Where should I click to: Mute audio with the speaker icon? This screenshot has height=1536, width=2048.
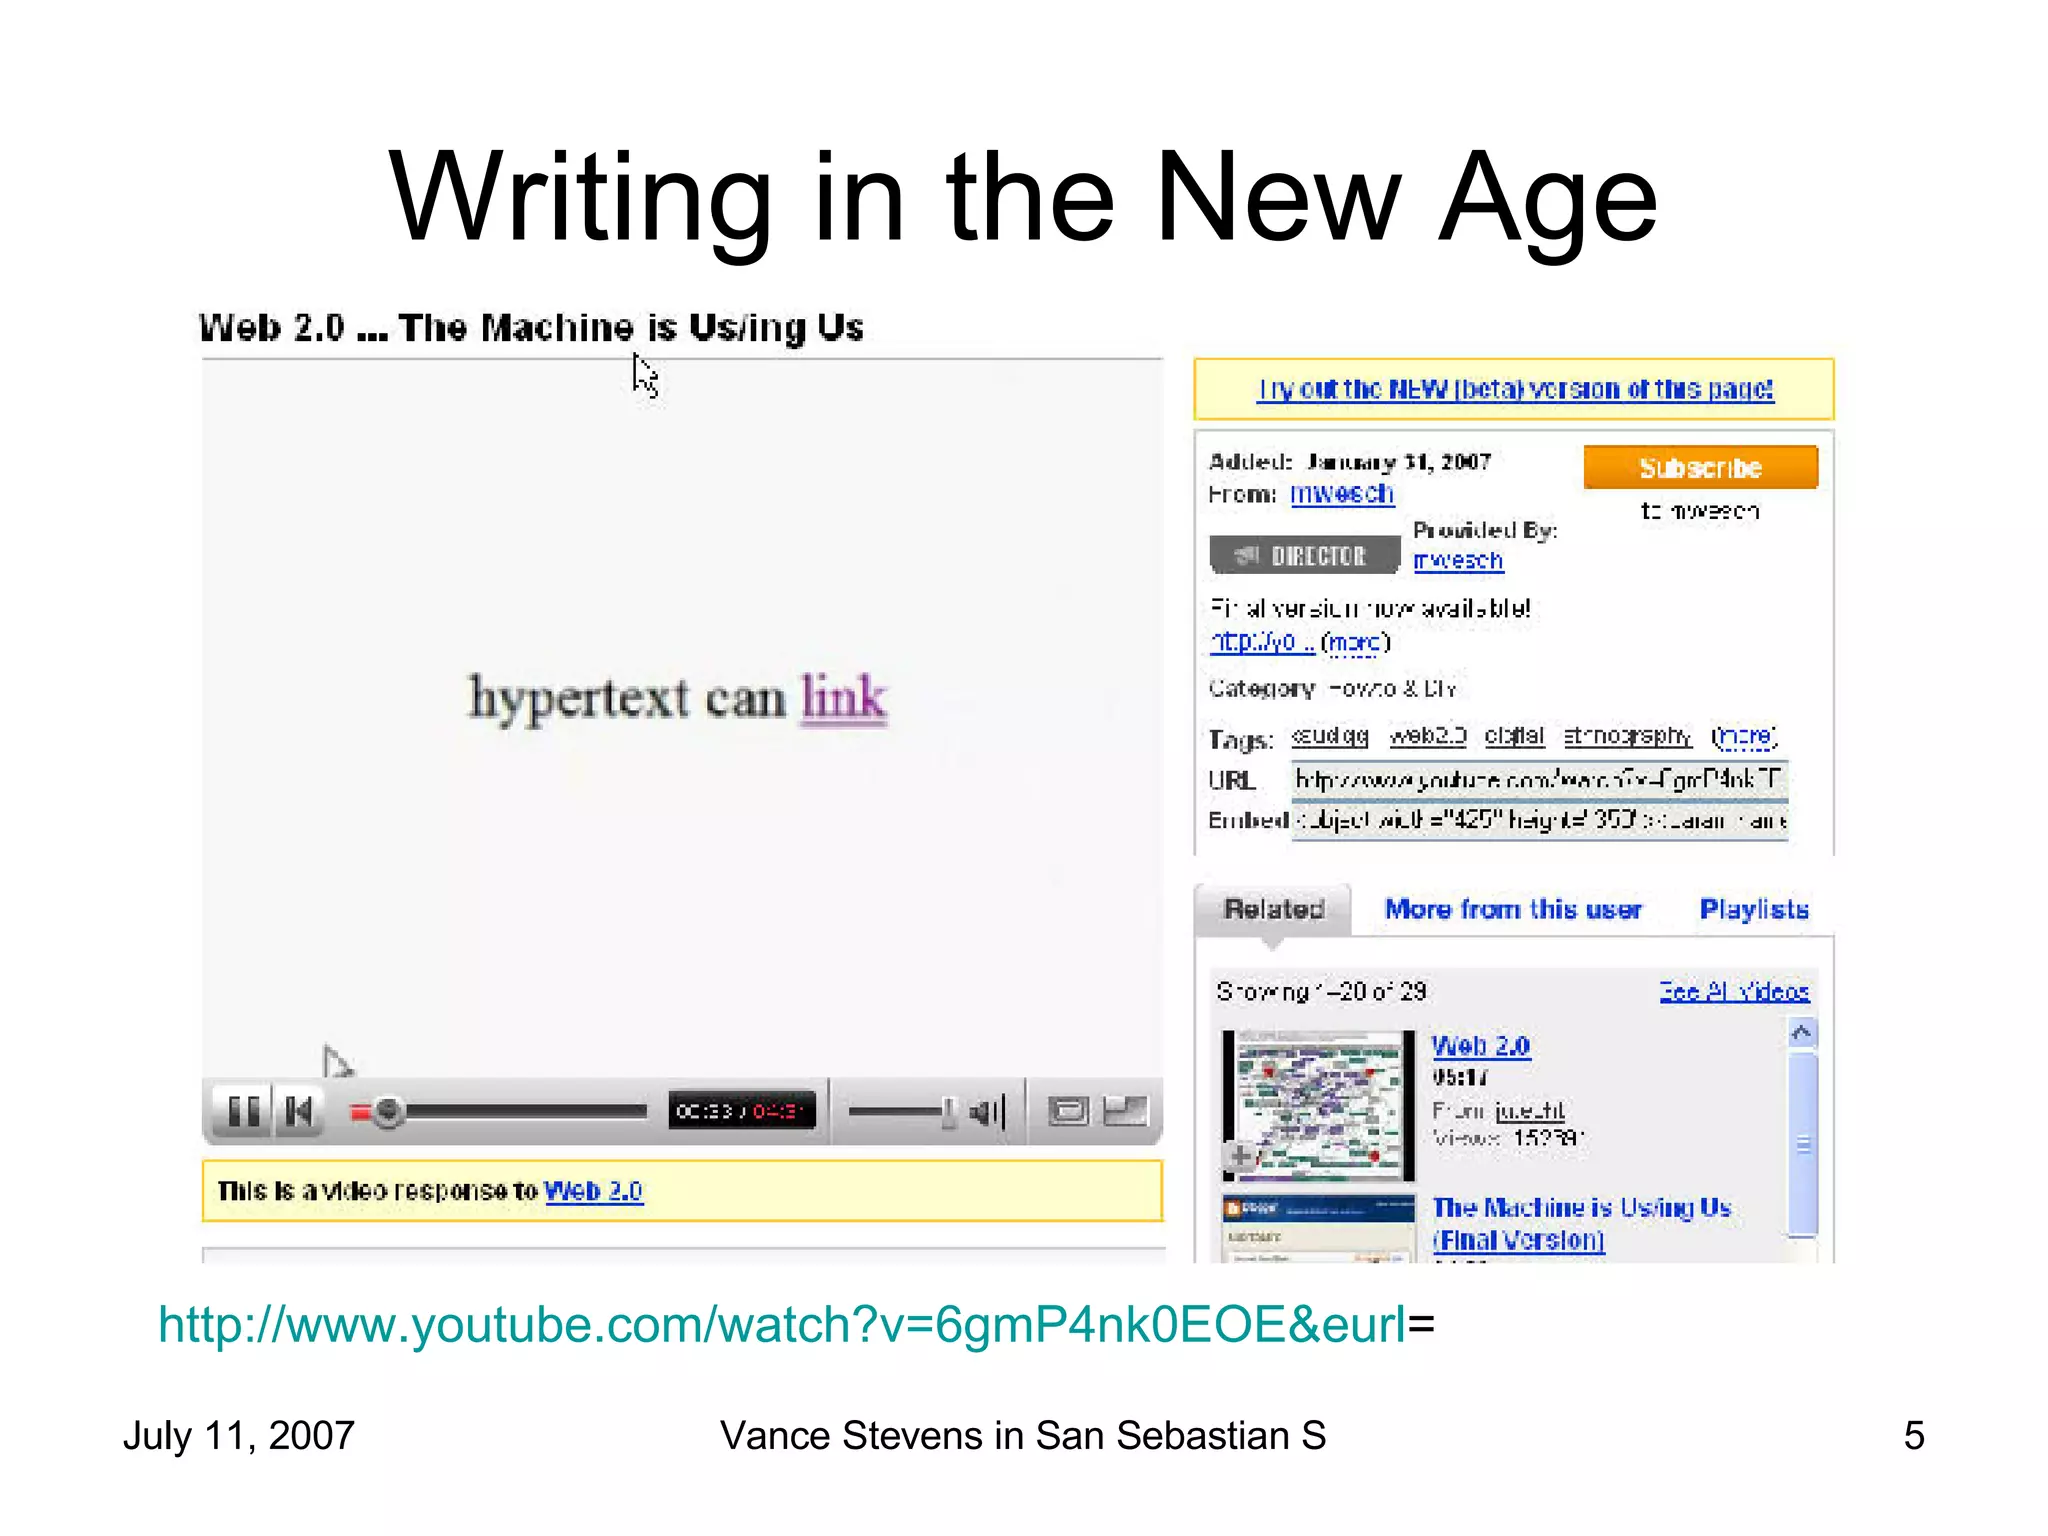(x=987, y=1111)
